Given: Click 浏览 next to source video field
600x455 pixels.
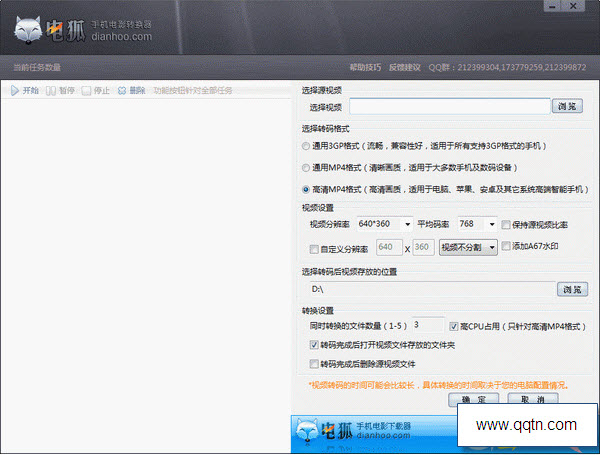Looking at the screenshot, I should [x=567, y=107].
